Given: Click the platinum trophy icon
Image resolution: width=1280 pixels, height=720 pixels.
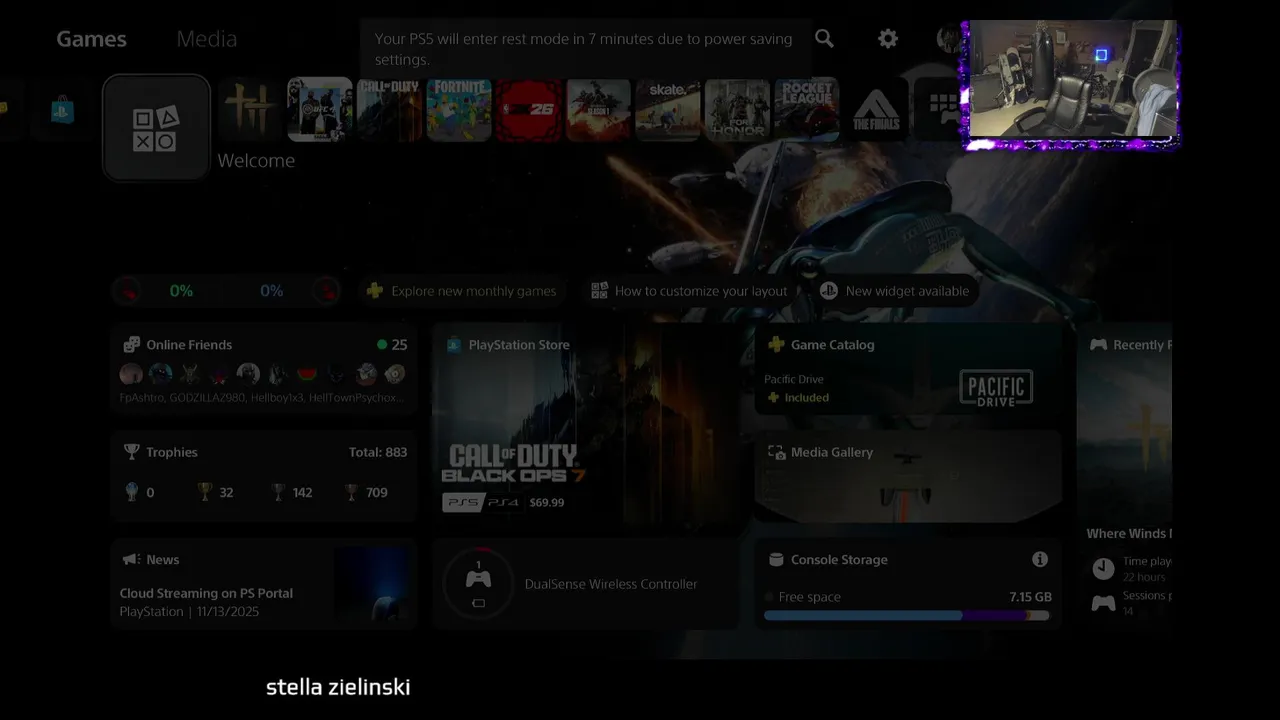Looking at the screenshot, I should 131,492.
